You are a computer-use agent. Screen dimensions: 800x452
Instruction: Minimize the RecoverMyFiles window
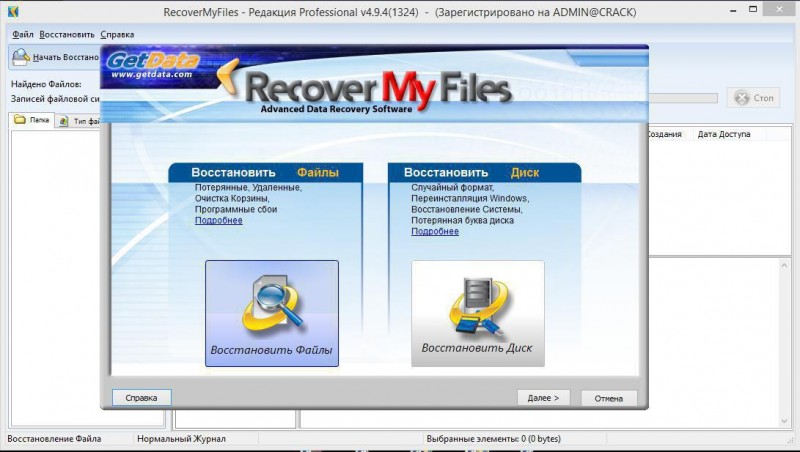click(733, 10)
